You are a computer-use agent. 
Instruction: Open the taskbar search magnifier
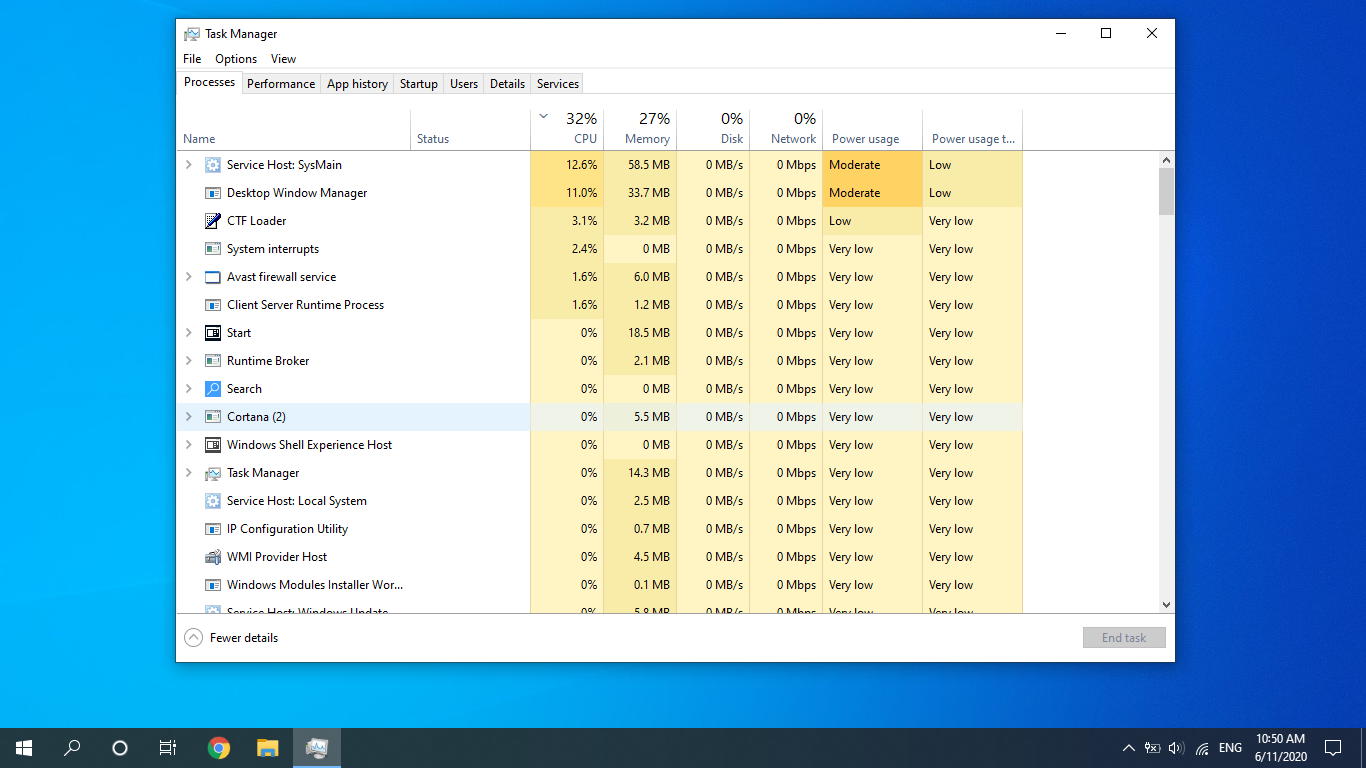pyautogui.click(x=72, y=748)
